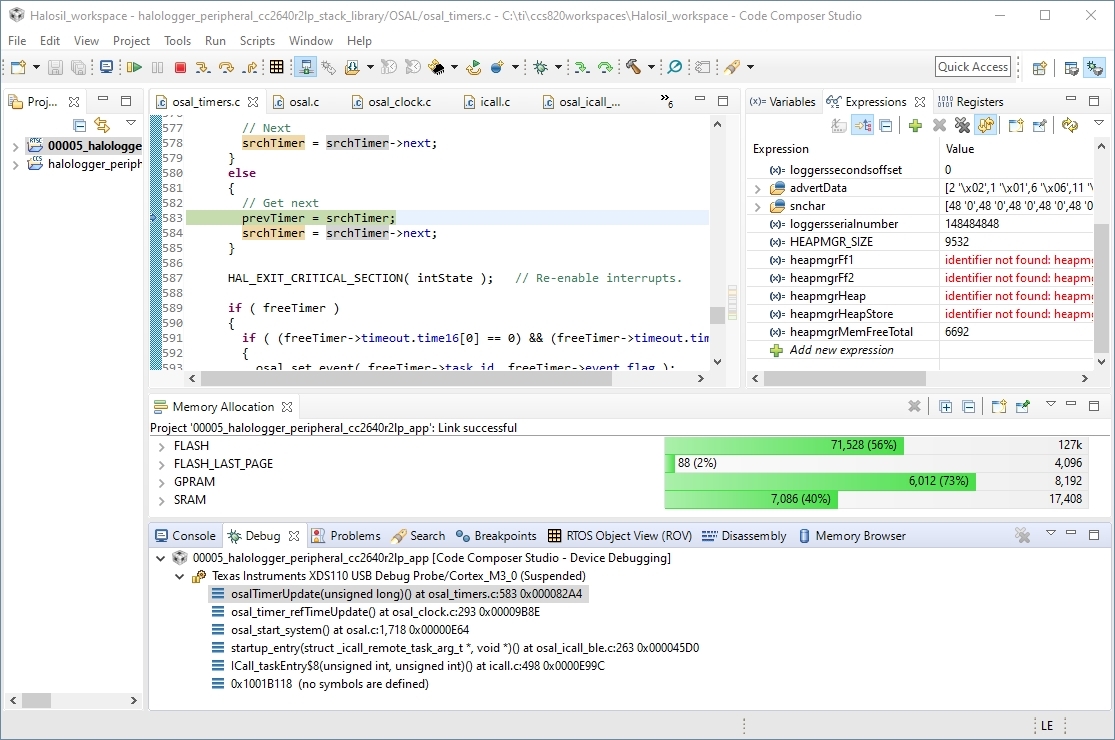The image size is (1115, 740).
Task: Click the GPRAM 6,012 (73%) usage bar
Action: 821,482
